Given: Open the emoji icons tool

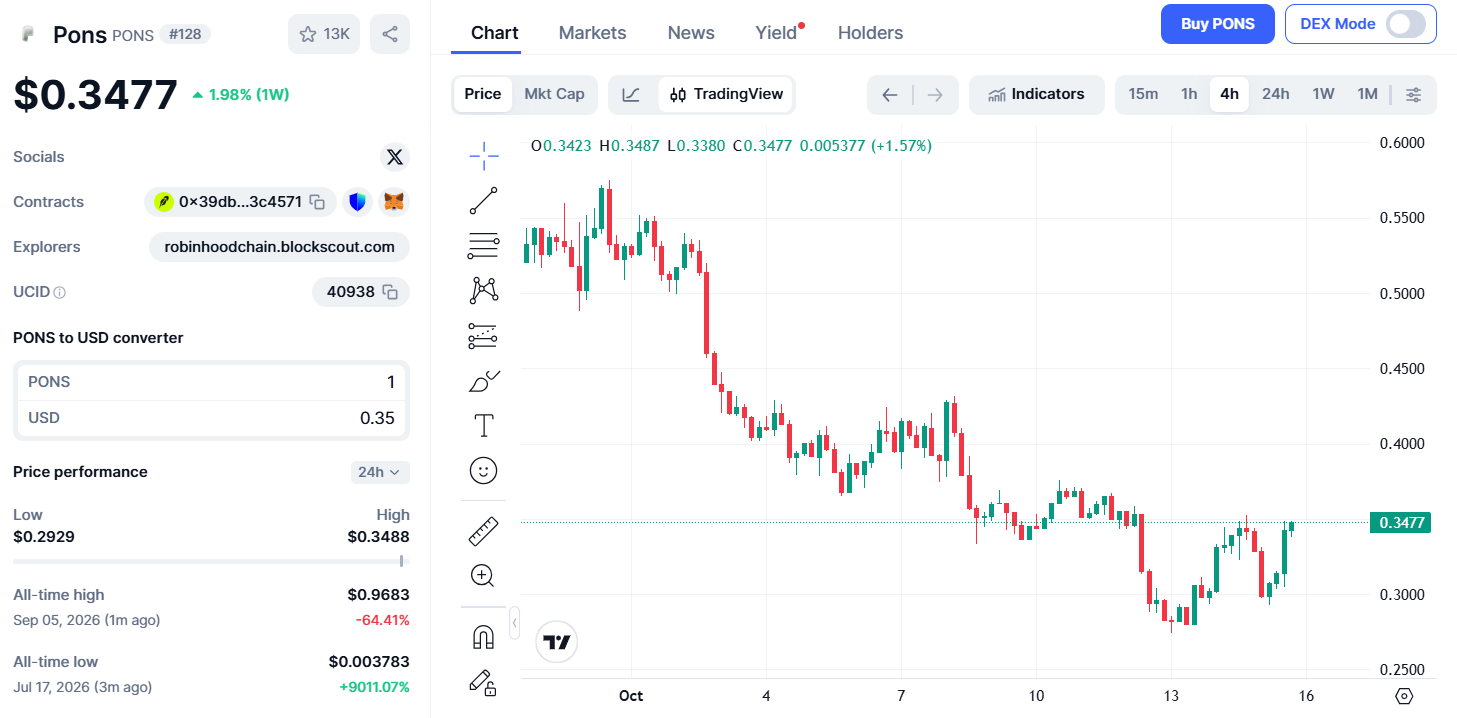Looking at the screenshot, I should tap(484, 471).
